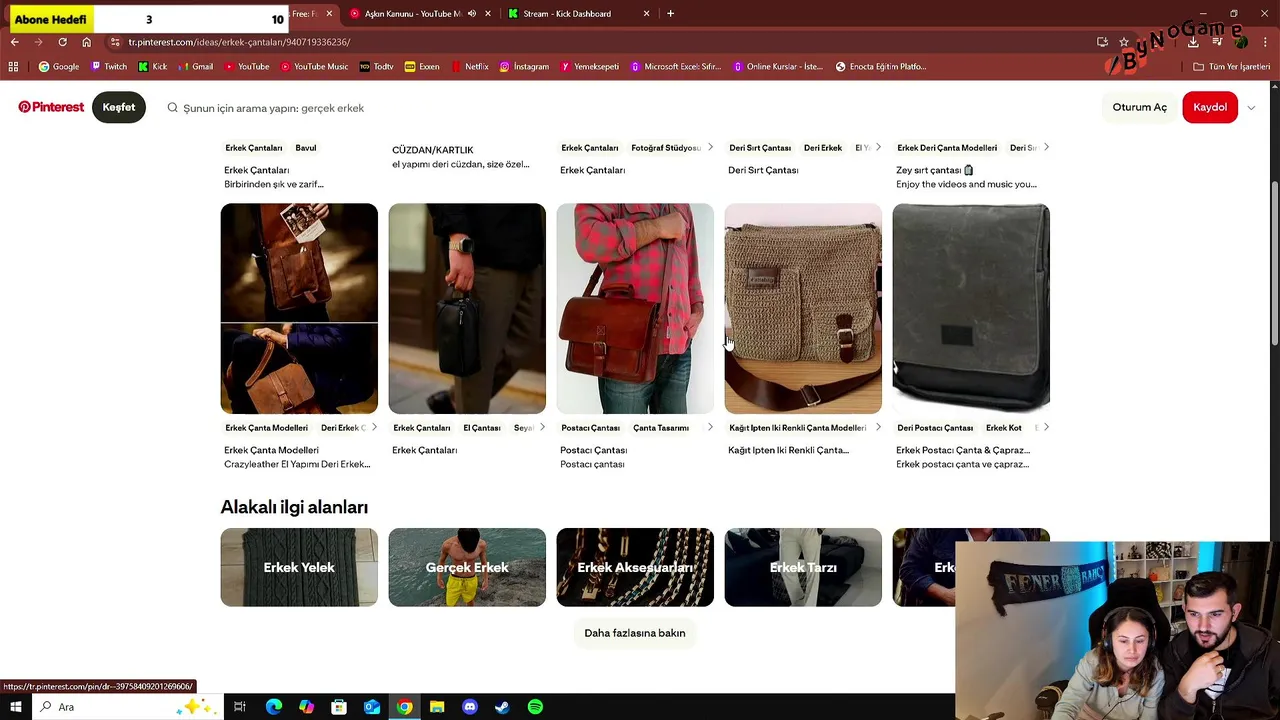Open the browser home page icon

[x=87, y=42]
